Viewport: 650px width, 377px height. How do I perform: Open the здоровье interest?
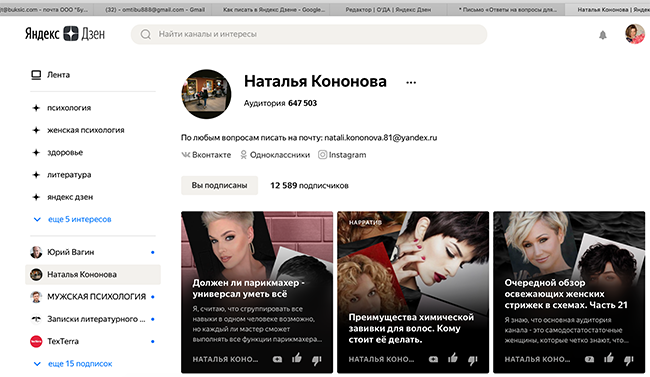point(65,153)
